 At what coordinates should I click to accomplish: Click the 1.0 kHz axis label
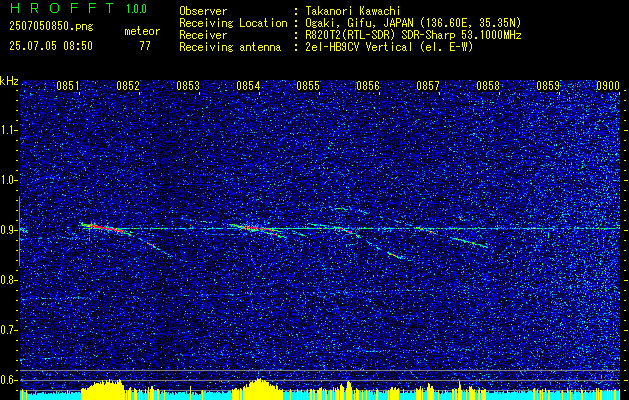[9, 181]
